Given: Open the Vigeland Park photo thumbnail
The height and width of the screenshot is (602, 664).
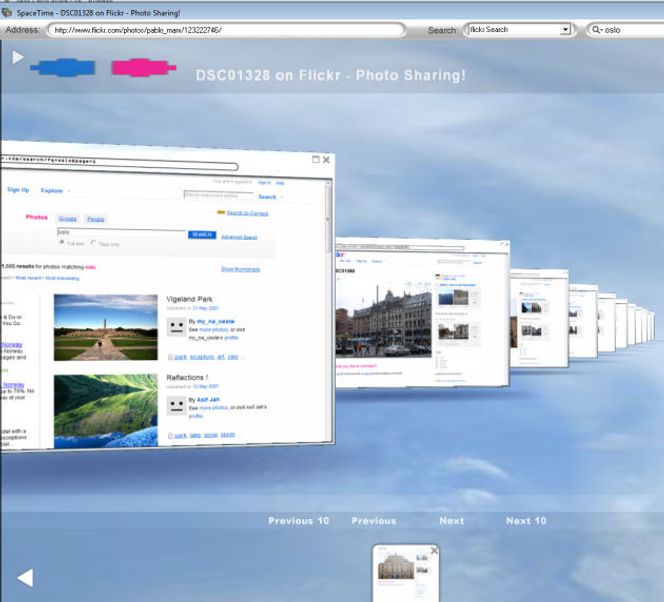Looking at the screenshot, I should (106, 327).
